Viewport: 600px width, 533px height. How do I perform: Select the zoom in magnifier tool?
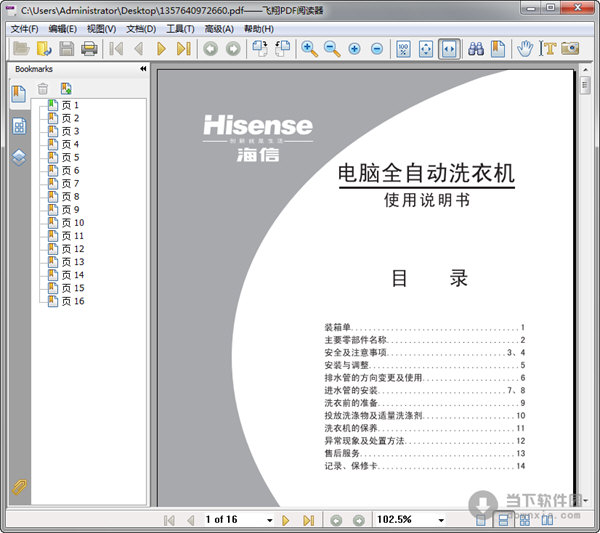click(x=309, y=49)
